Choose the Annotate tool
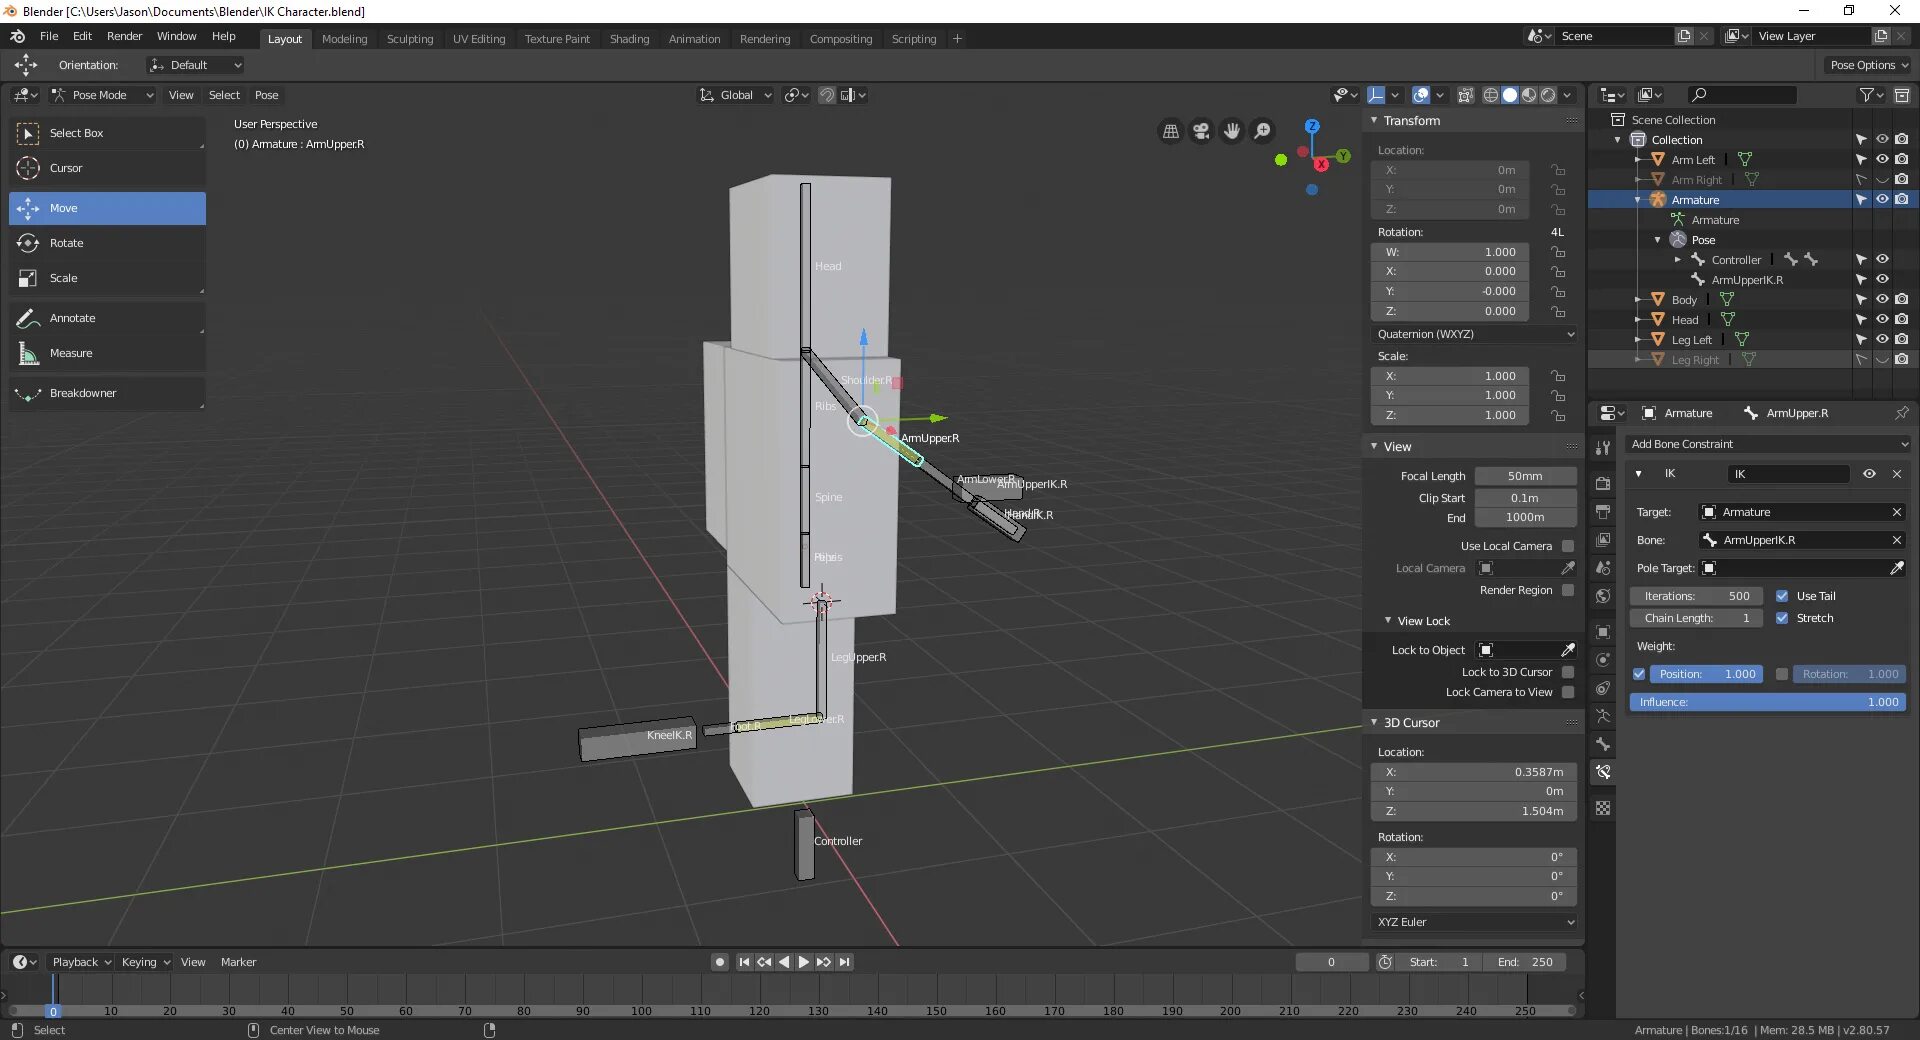 coord(72,318)
